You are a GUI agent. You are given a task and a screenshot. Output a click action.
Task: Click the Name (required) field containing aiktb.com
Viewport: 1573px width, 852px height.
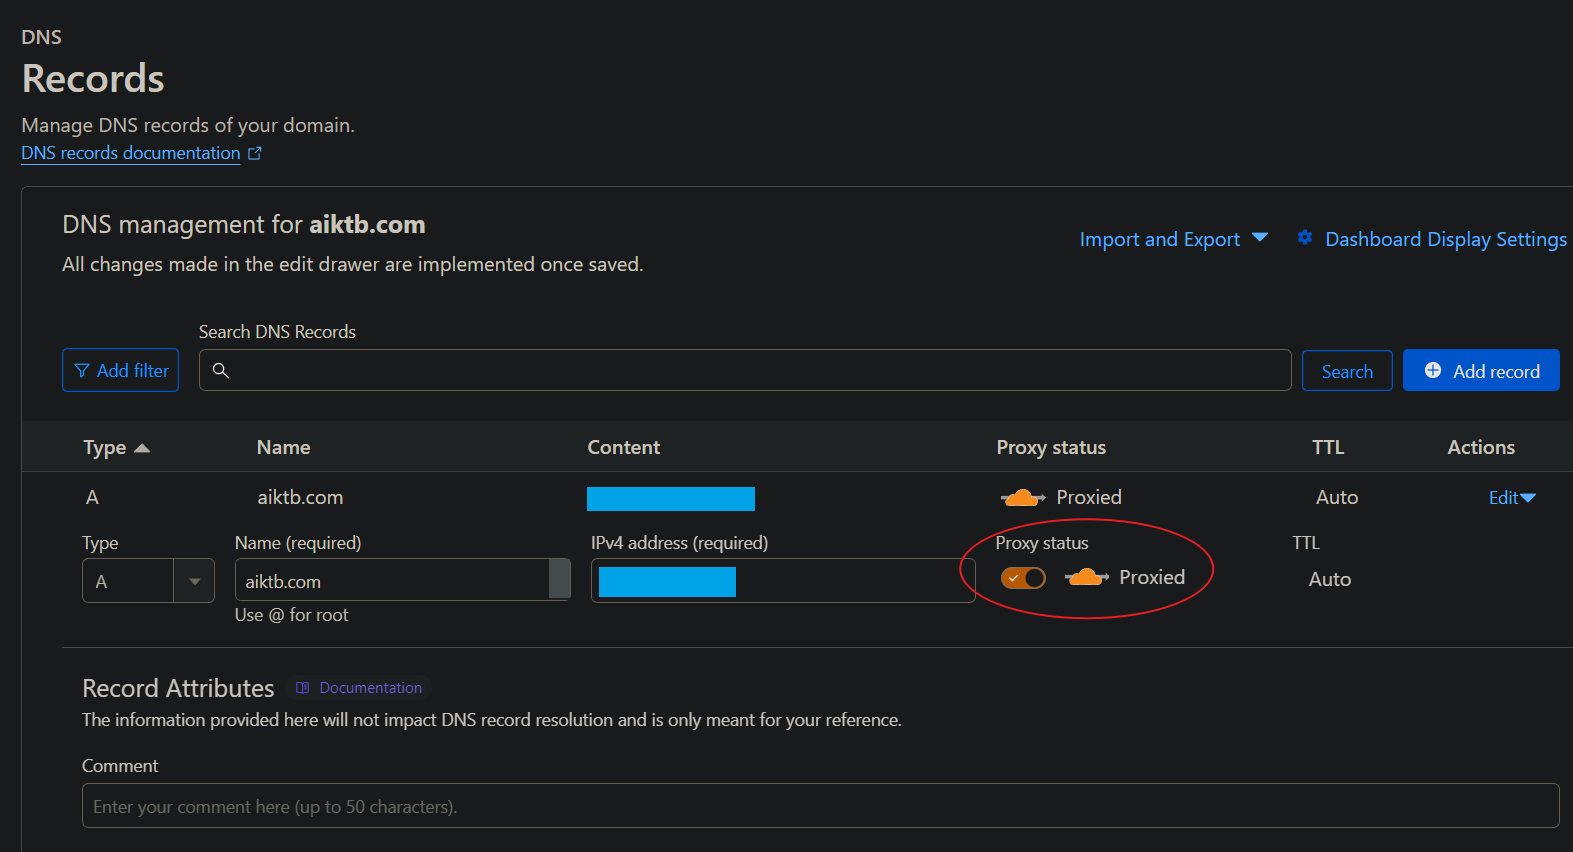[x=402, y=580]
